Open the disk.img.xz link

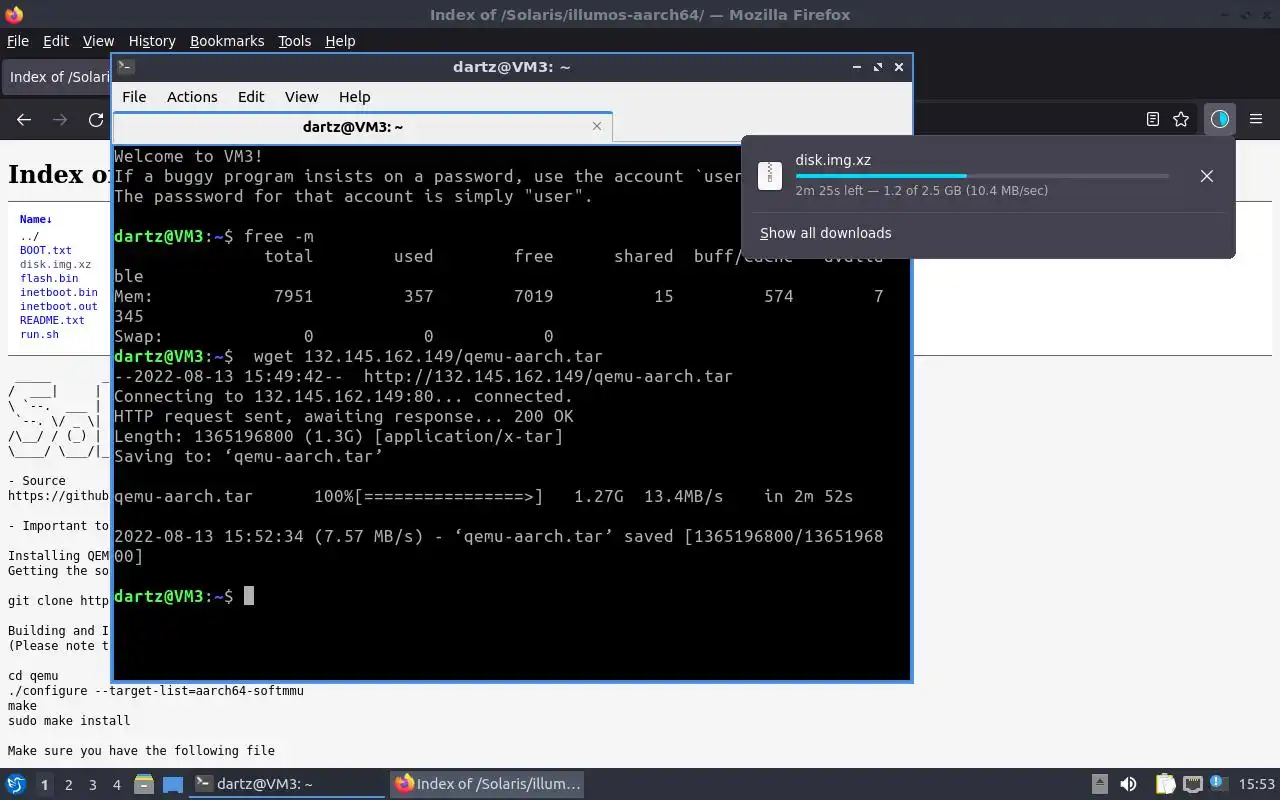55,264
